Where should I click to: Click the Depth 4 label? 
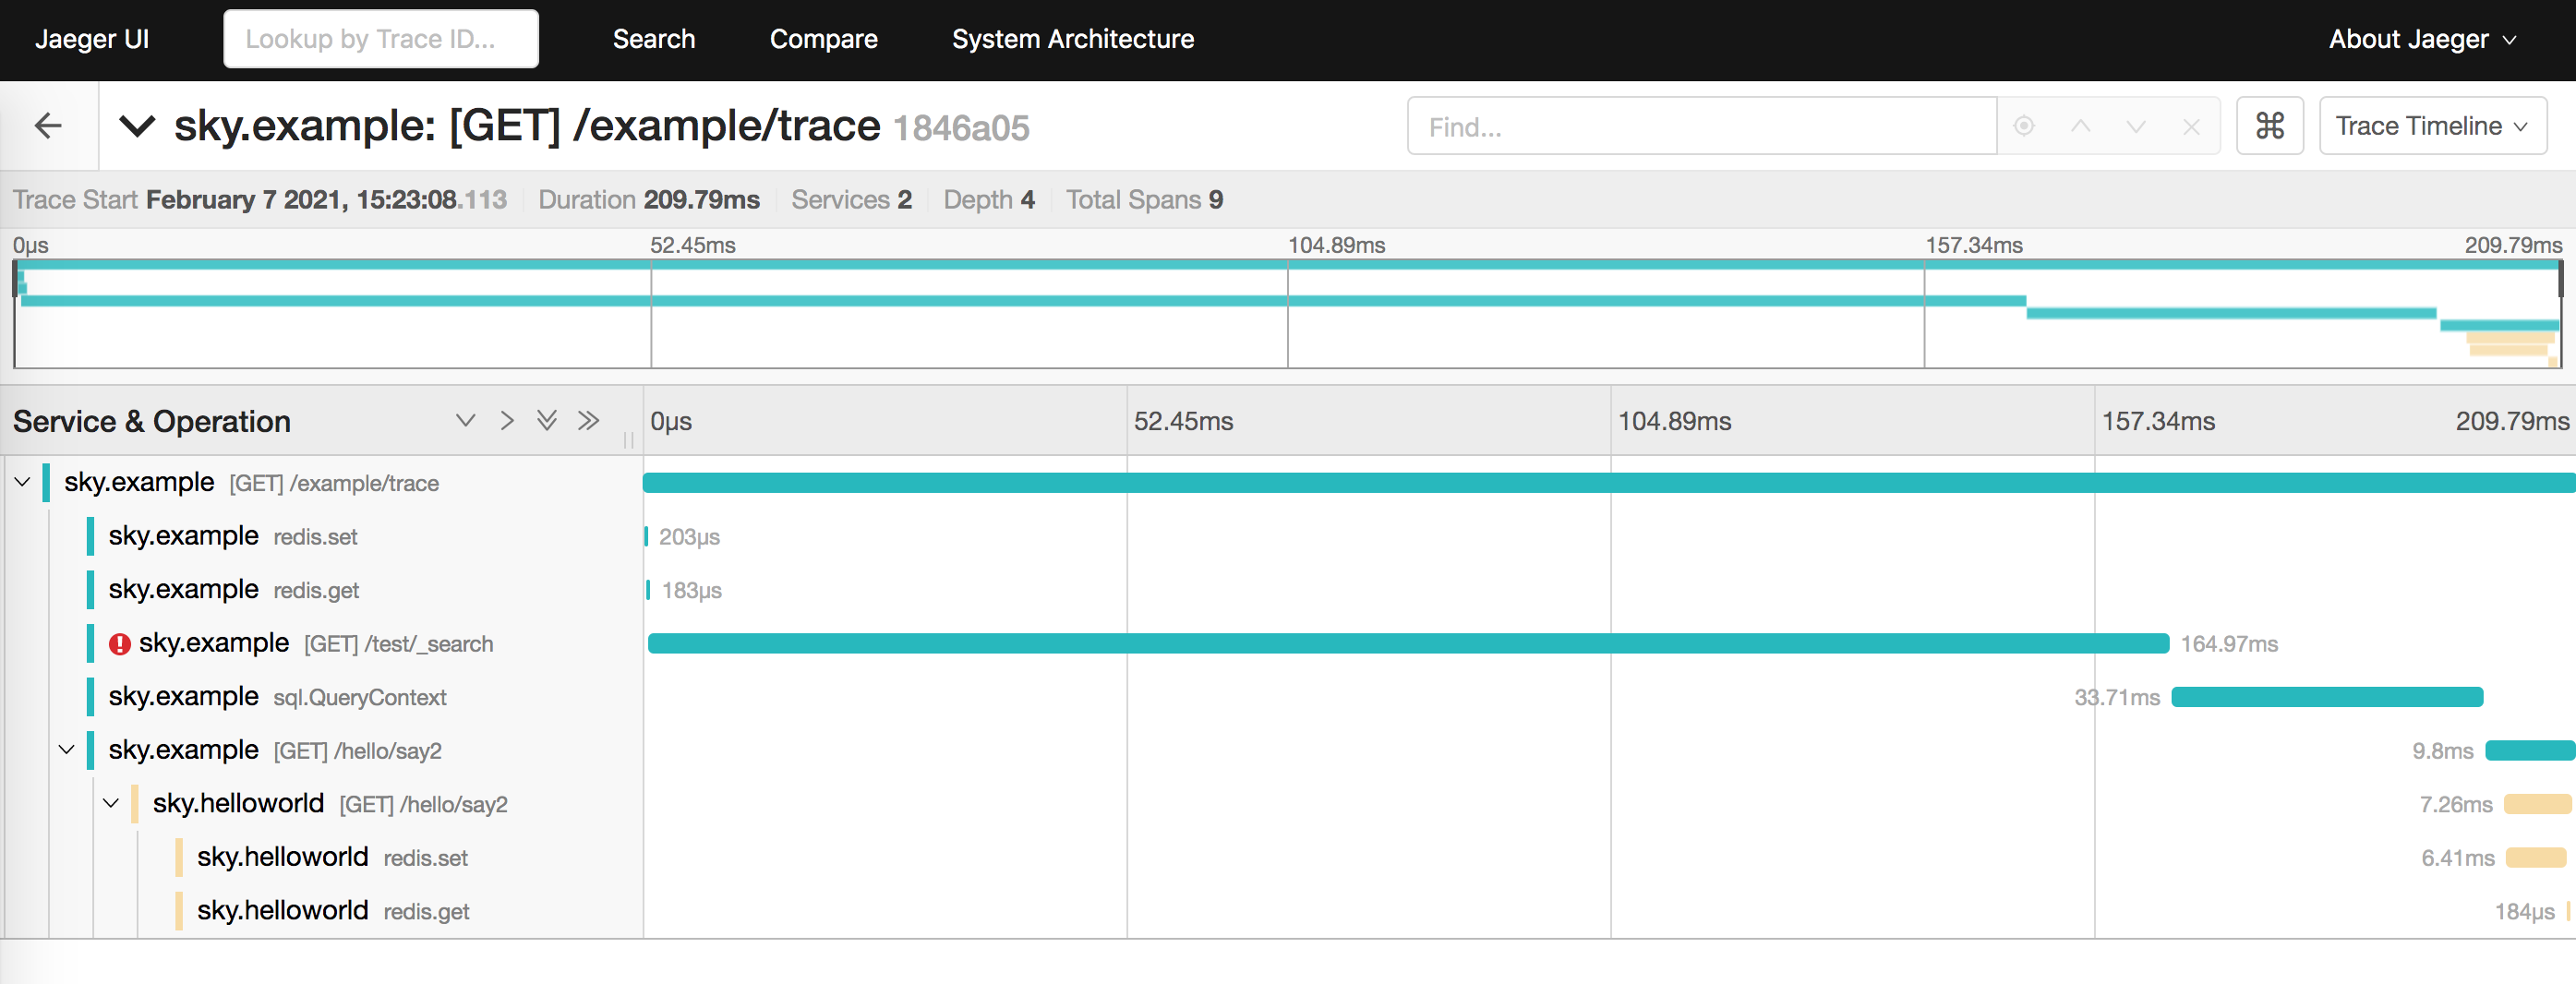[x=988, y=199]
